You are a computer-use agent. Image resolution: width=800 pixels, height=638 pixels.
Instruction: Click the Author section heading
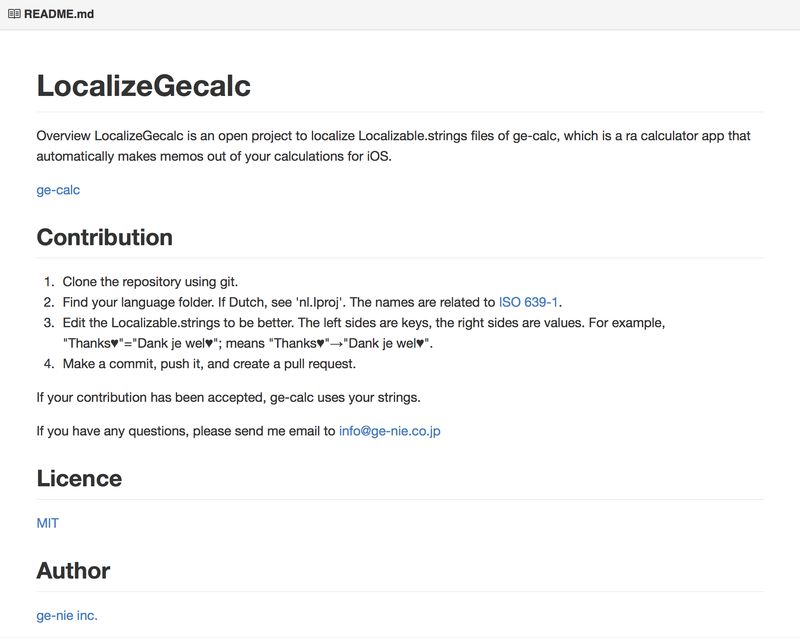coord(73,571)
